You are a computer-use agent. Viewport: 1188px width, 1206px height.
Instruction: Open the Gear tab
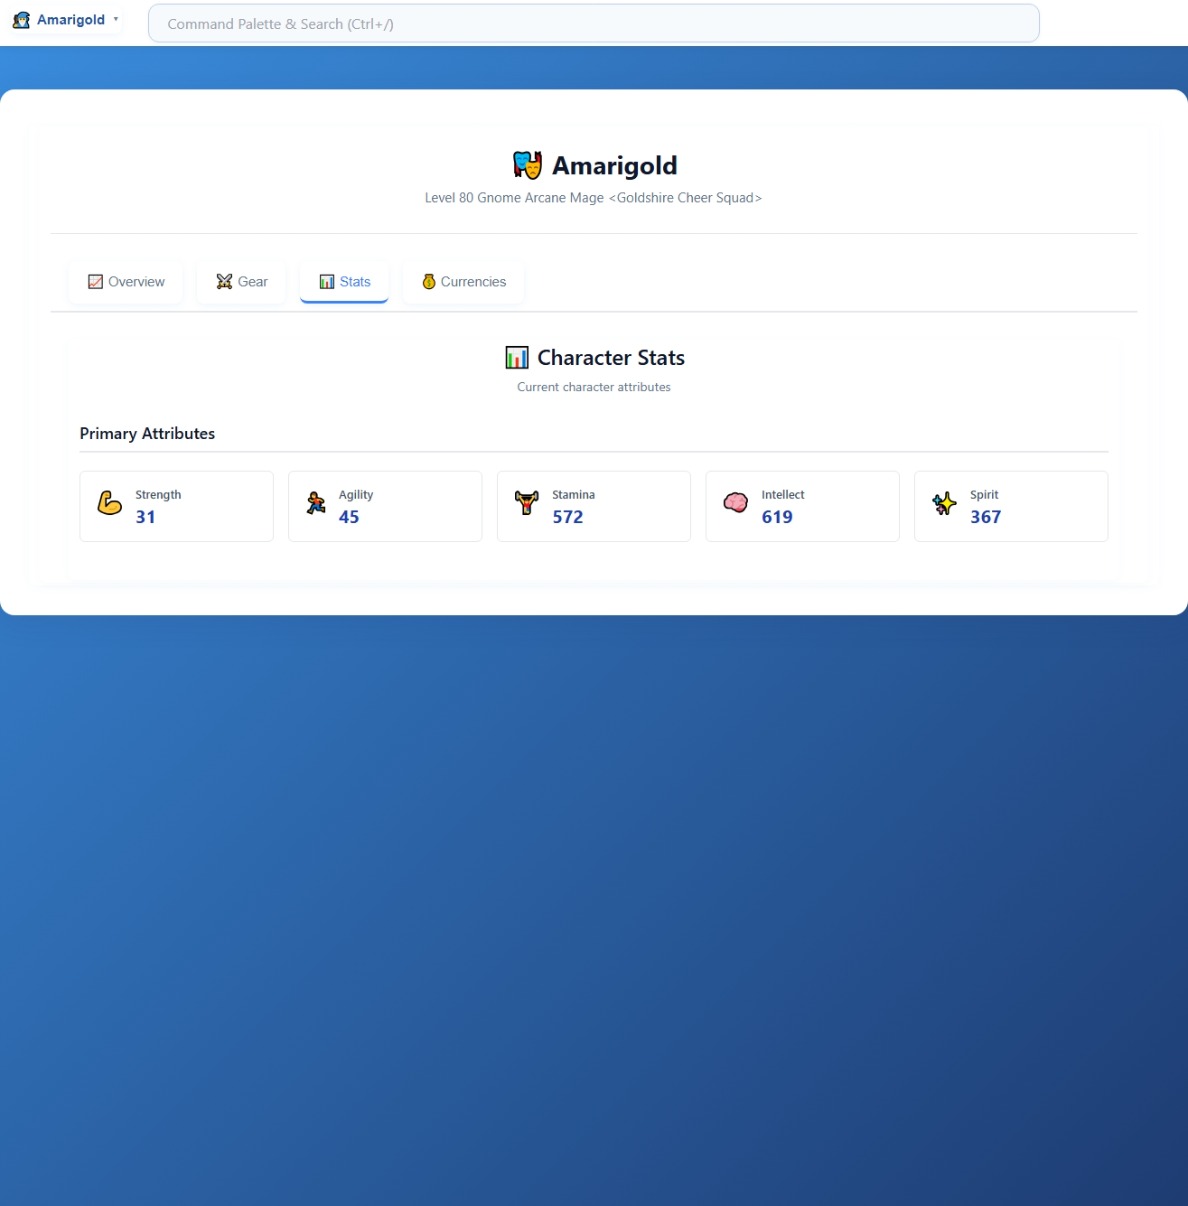(242, 282)
